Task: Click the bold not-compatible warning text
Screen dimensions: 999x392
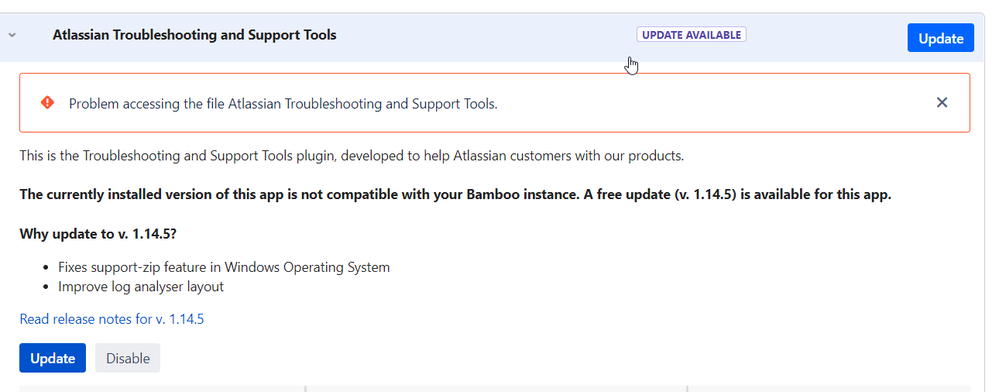Action: [x=456, y=194]
